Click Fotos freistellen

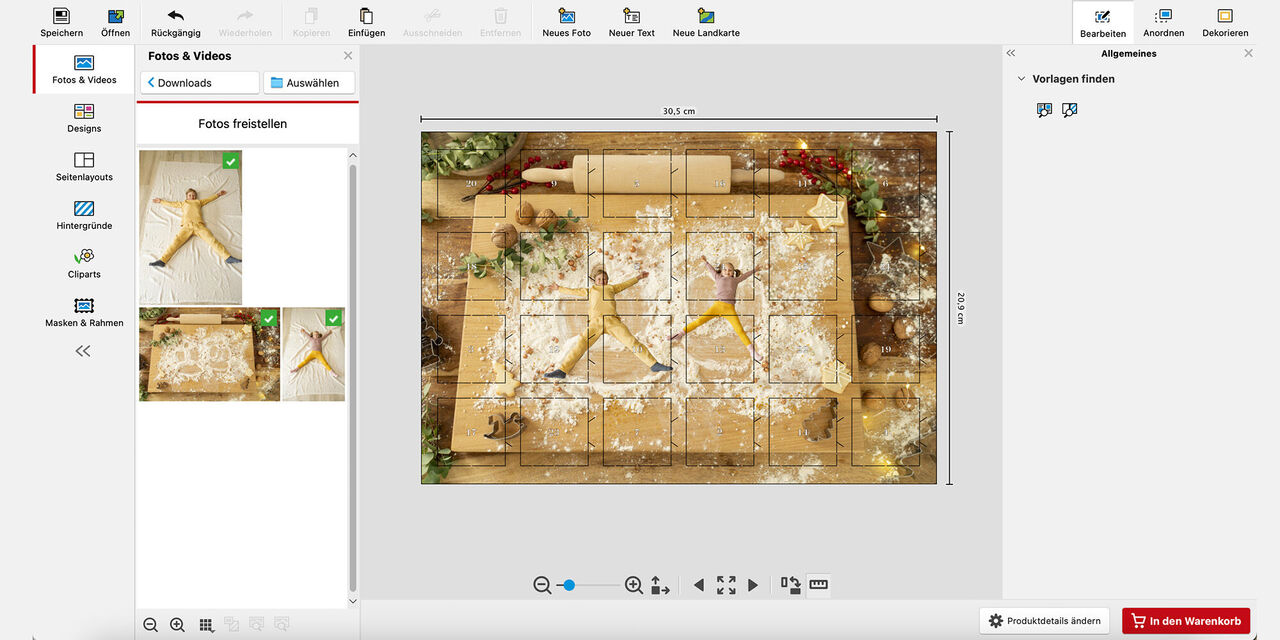[243, 124]
